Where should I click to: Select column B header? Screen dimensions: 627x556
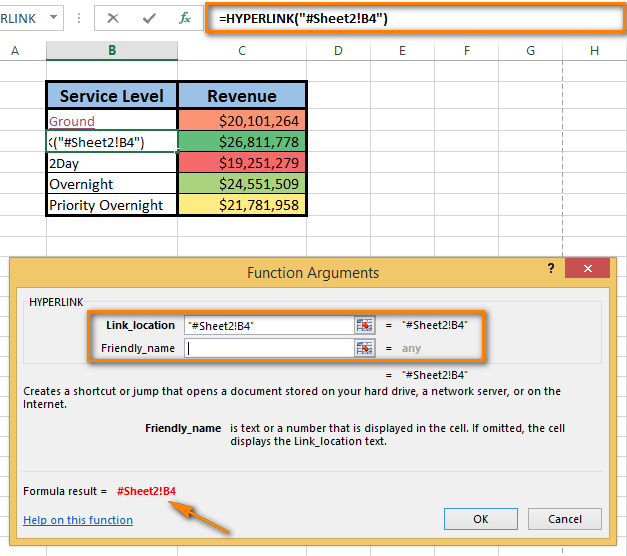point(112,50)
